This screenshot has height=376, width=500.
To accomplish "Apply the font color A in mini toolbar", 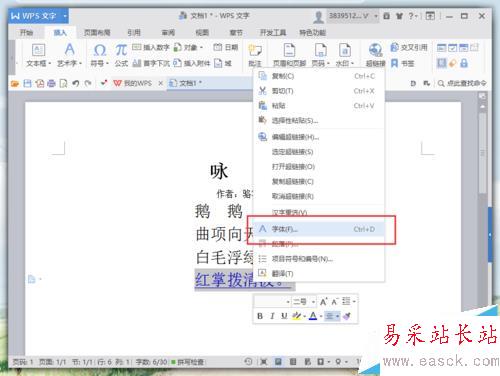I will [313, 316].
